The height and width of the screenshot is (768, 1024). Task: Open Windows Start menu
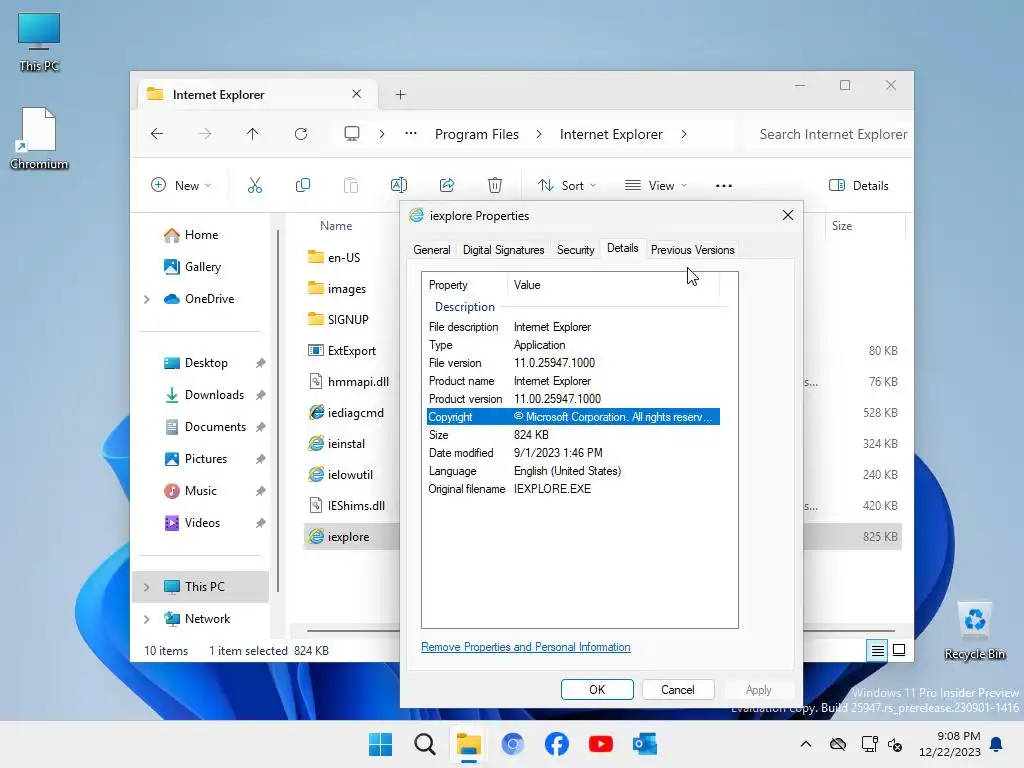click(x=381, y=744)
